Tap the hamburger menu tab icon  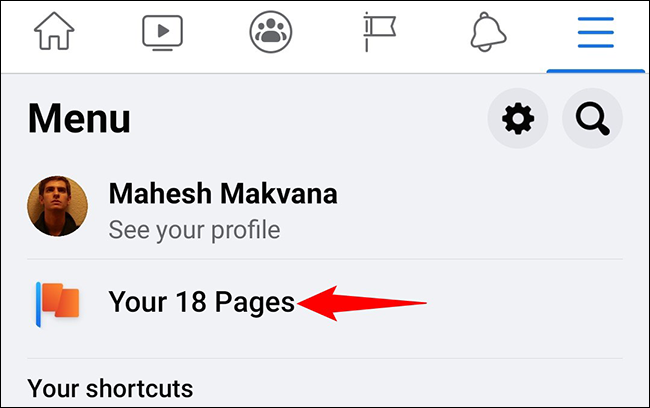(595, 33)
